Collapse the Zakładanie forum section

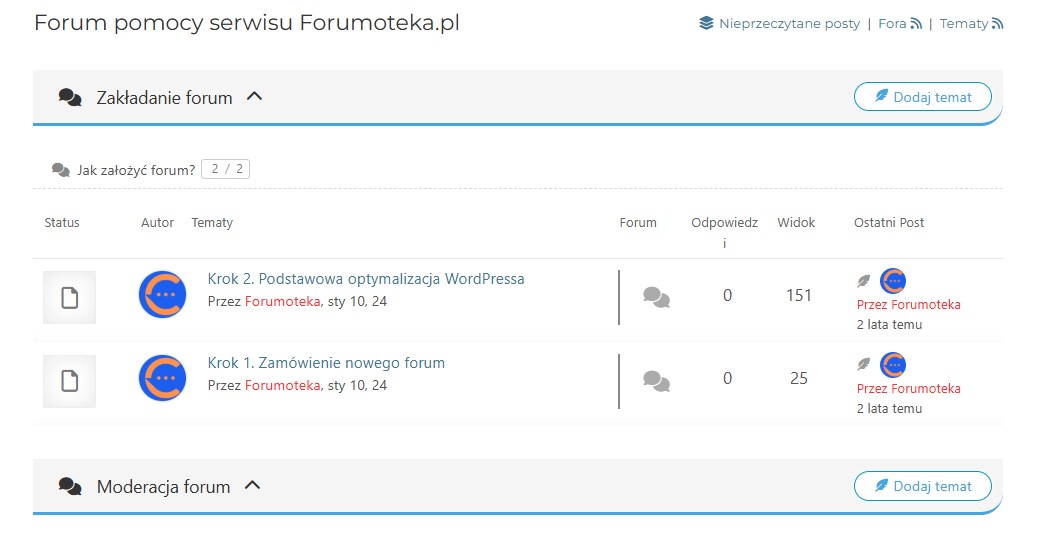pyautogui.click(x=254, y=97)
